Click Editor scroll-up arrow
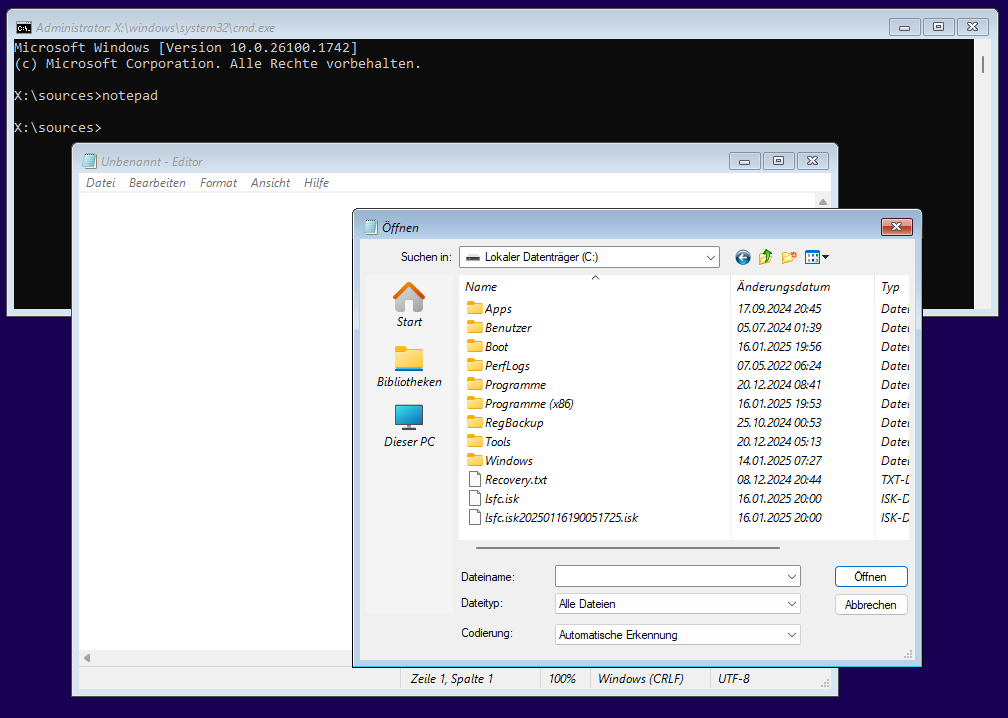1008x718 pixels. (823, 202)
